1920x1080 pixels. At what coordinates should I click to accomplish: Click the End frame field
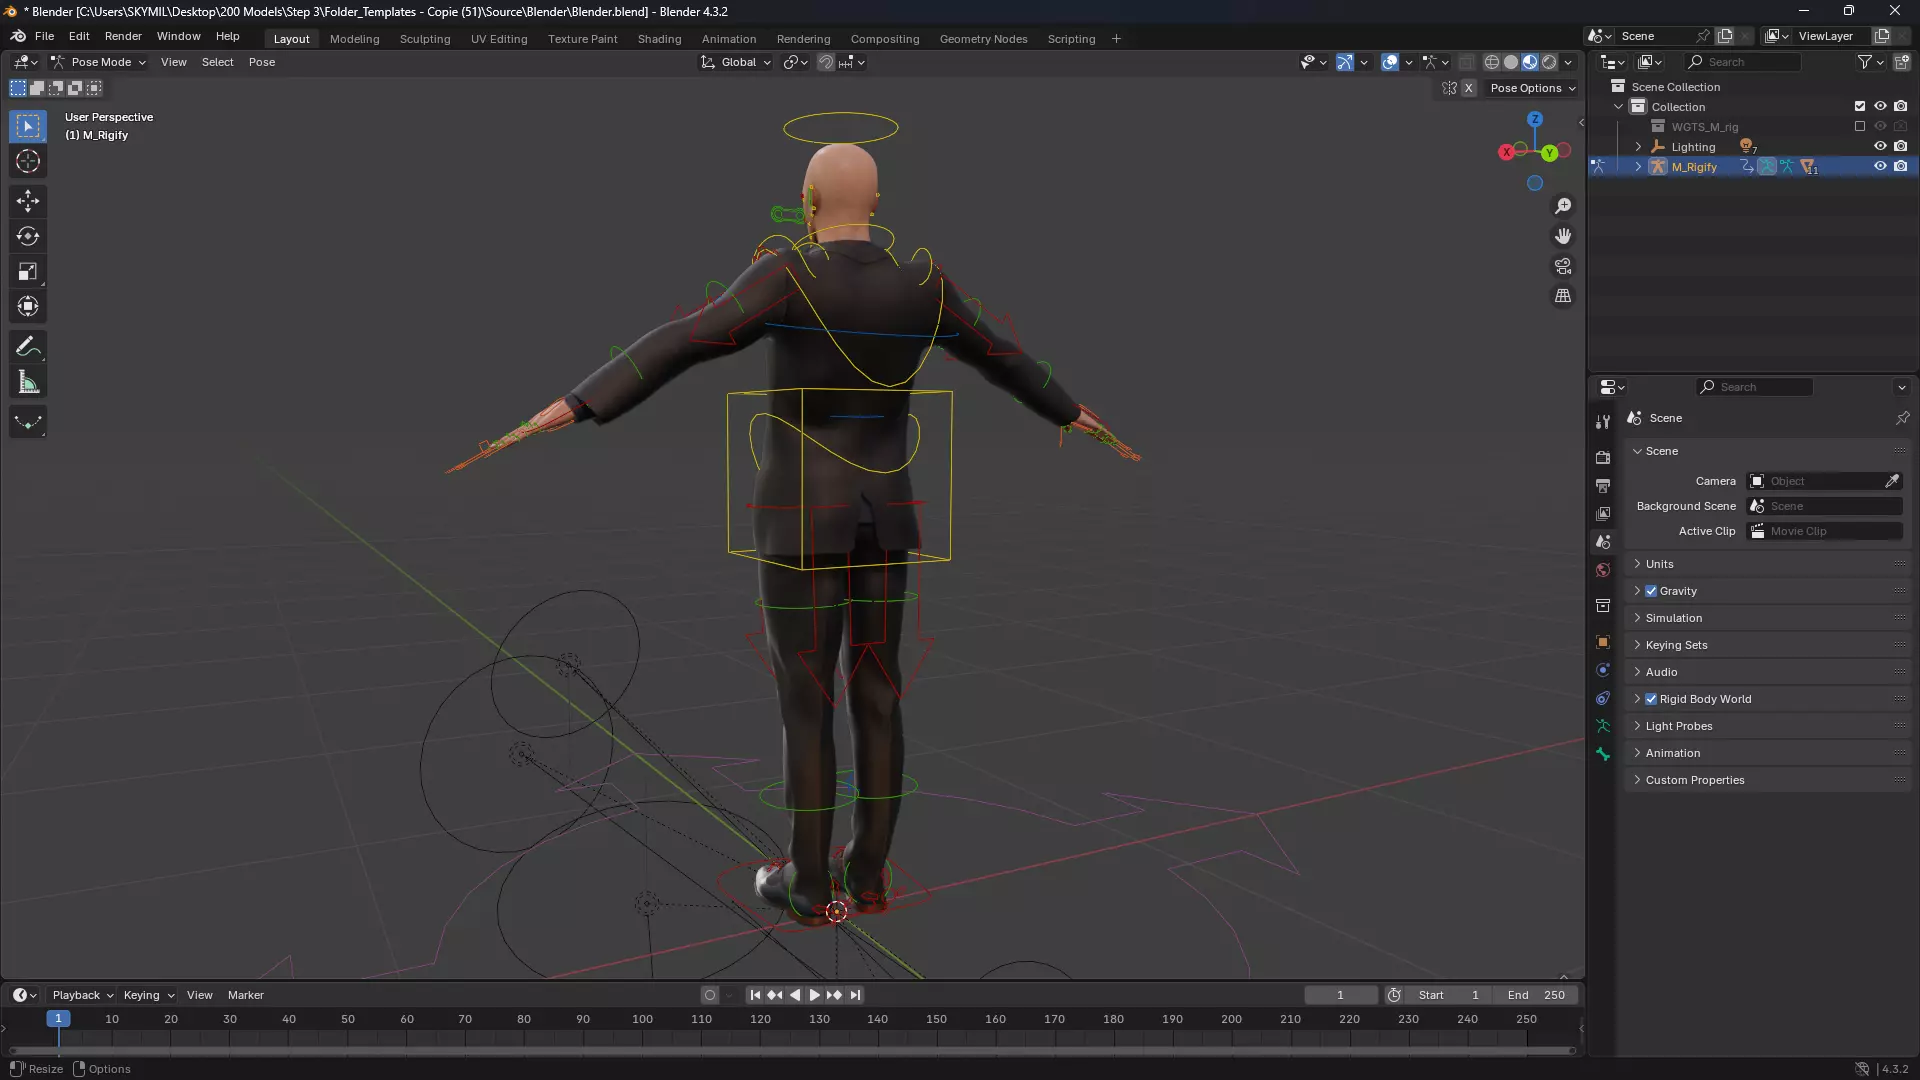(1537, 995)
